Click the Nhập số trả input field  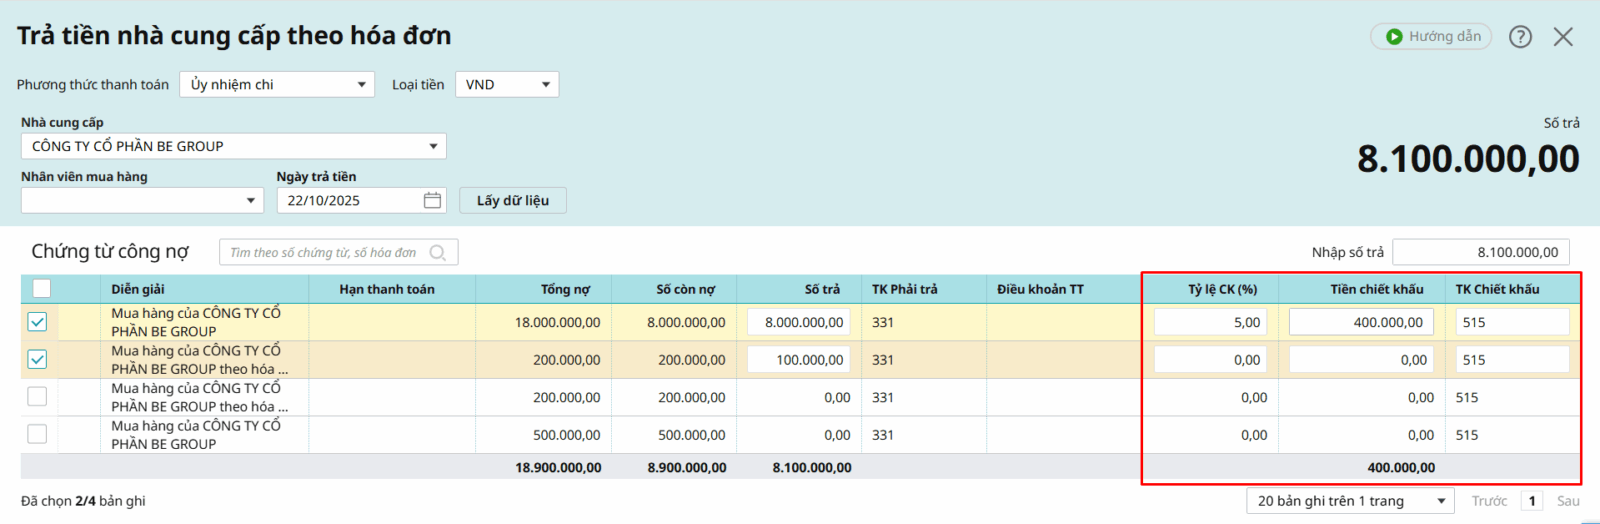click(x=1480, y=253)
